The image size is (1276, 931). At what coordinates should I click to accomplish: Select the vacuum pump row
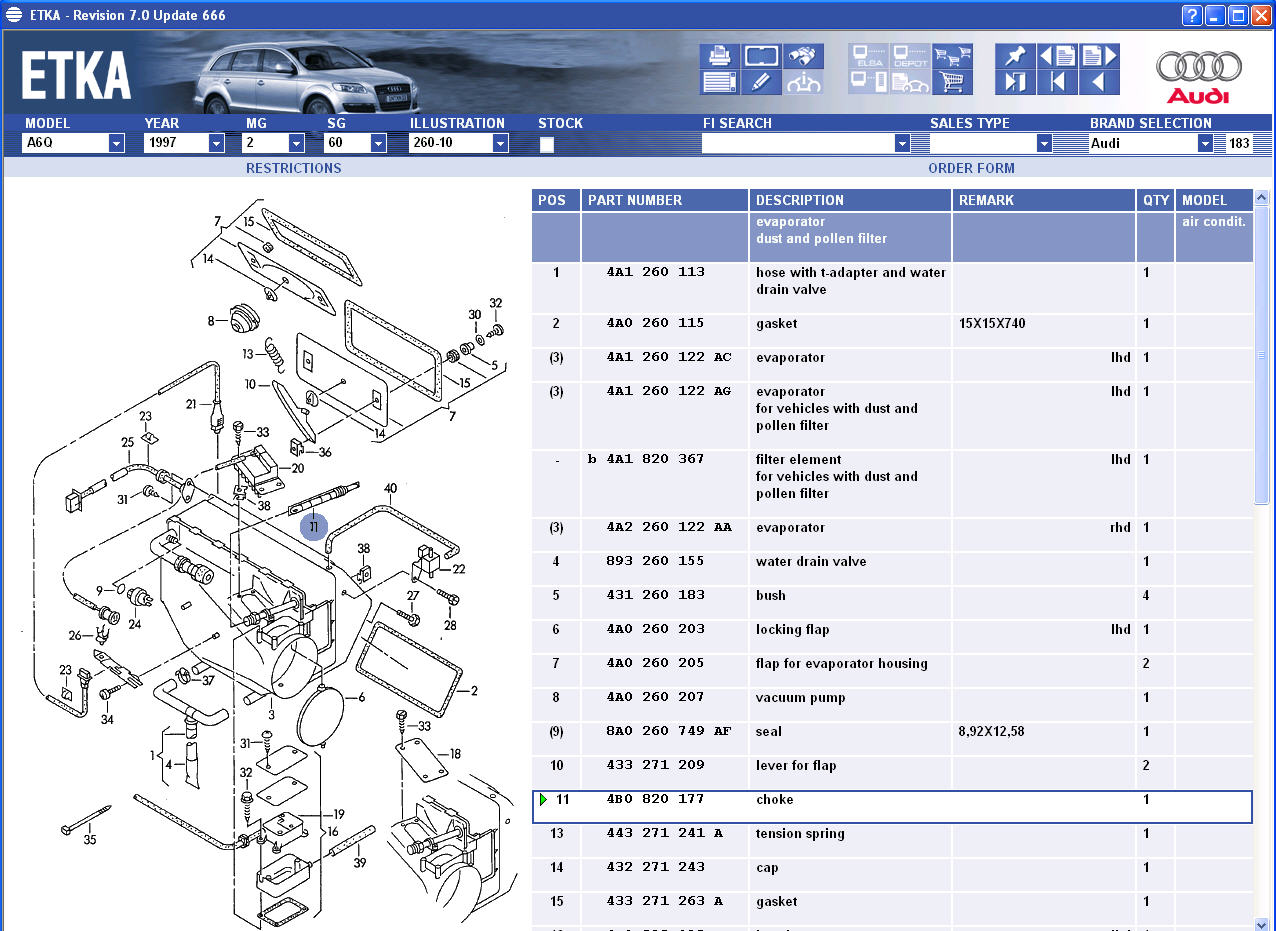pos(892,705)
